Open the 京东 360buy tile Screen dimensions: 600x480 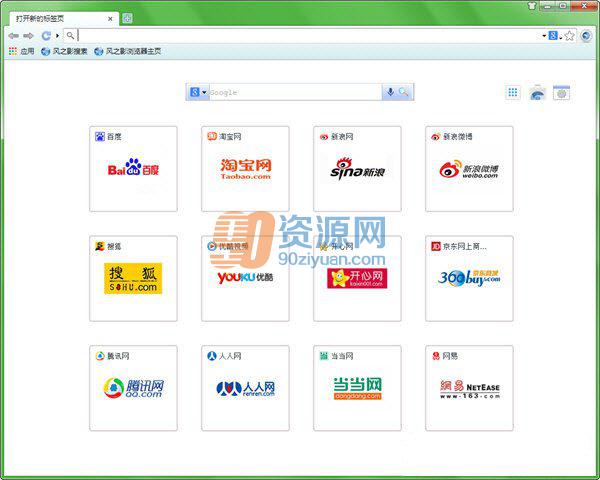pos(469,279)
